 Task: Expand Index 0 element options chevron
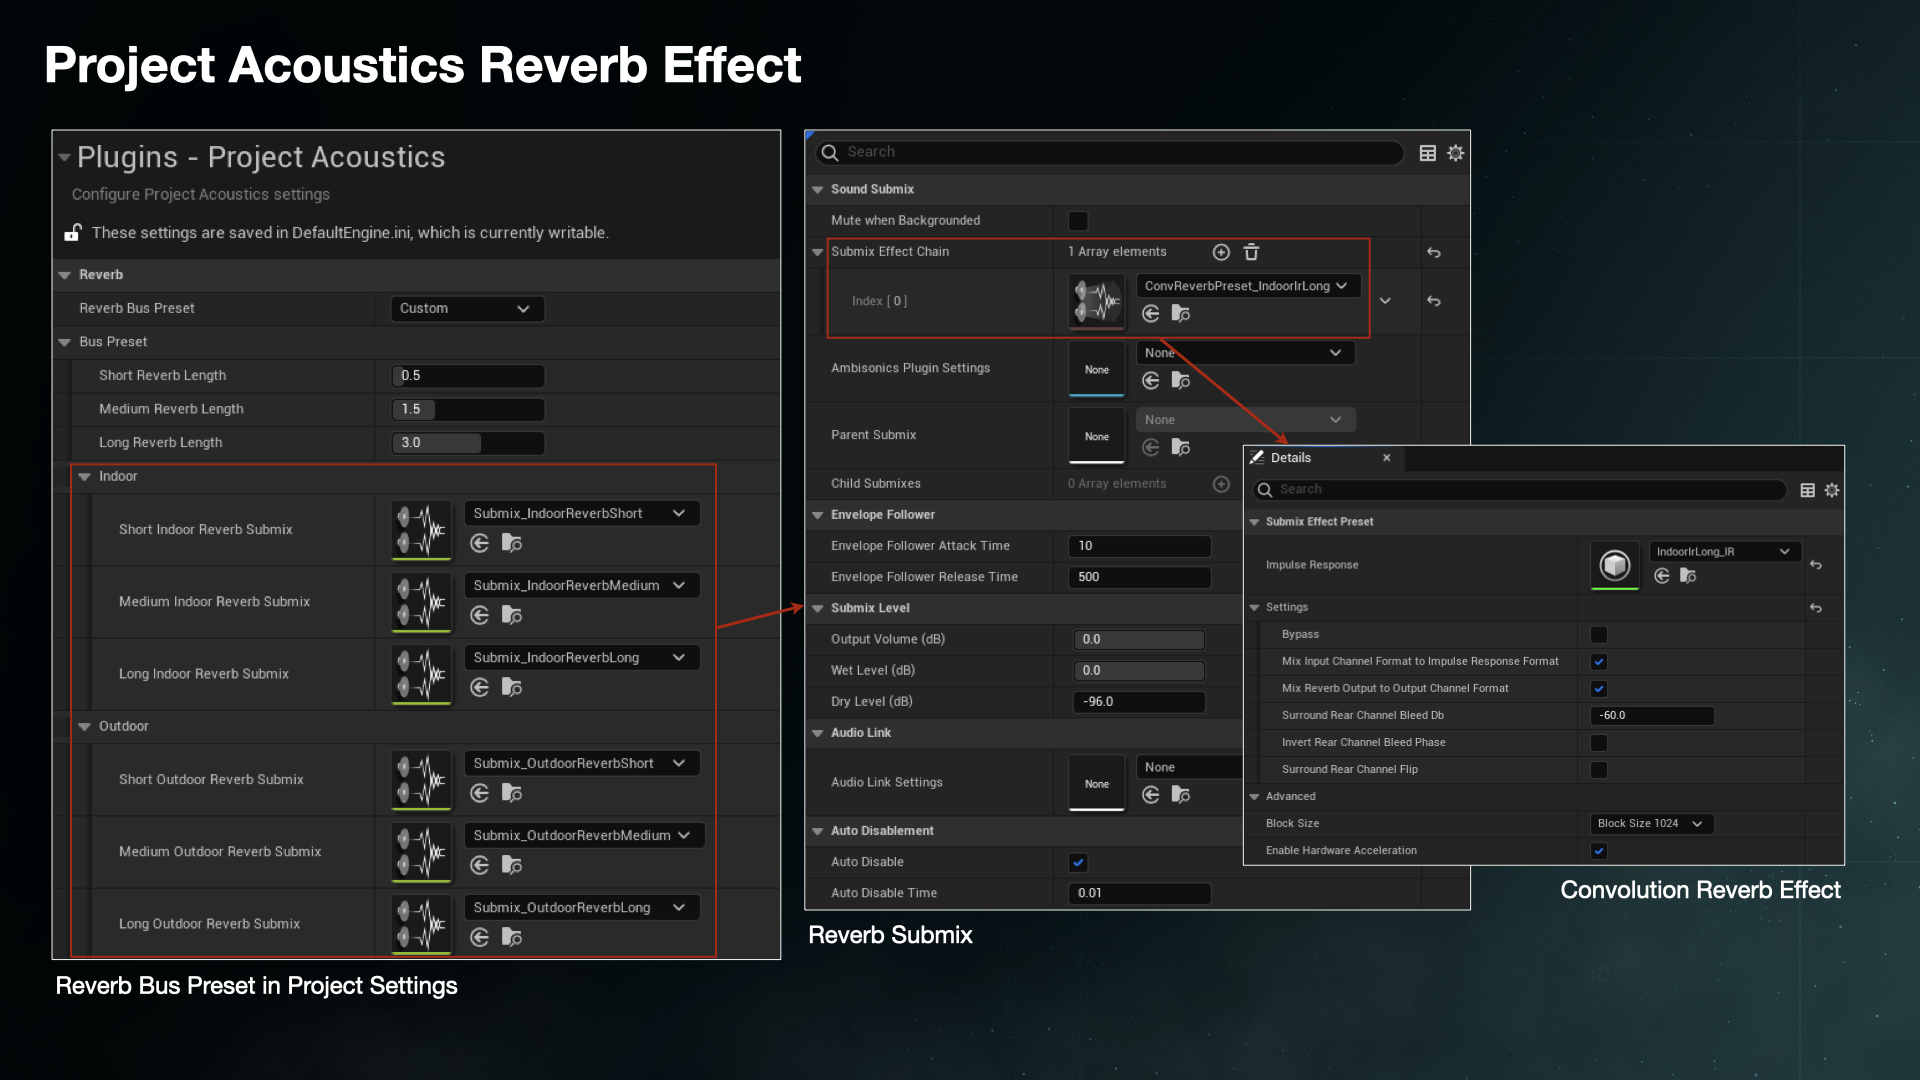(x=1385, y=301)
